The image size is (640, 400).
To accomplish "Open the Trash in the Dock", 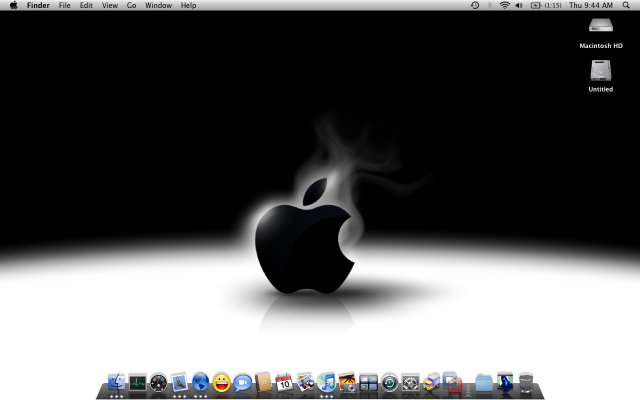I will (526, 383).
